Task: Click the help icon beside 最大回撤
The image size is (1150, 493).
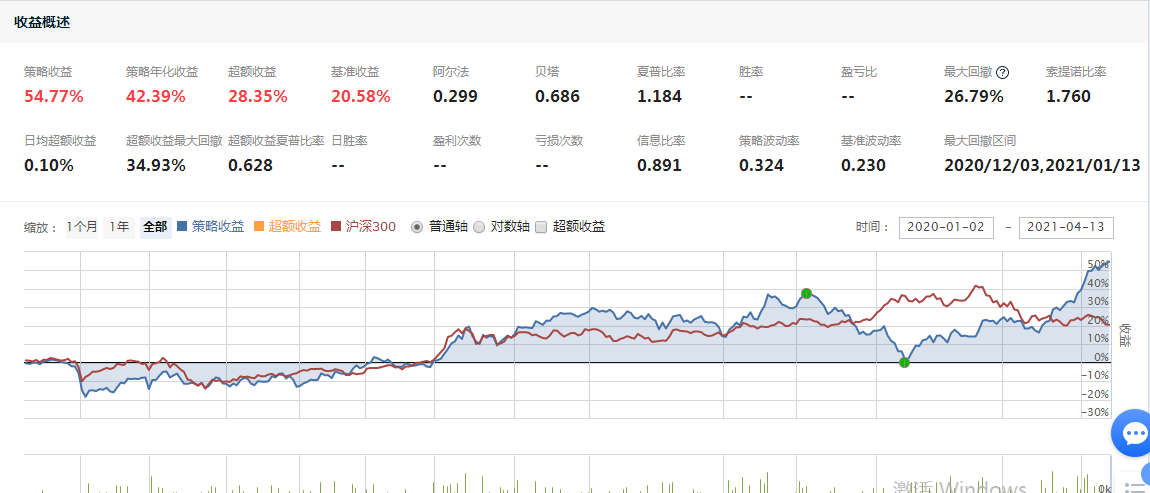Action: pyautogui.click(x=1002, y=73)
